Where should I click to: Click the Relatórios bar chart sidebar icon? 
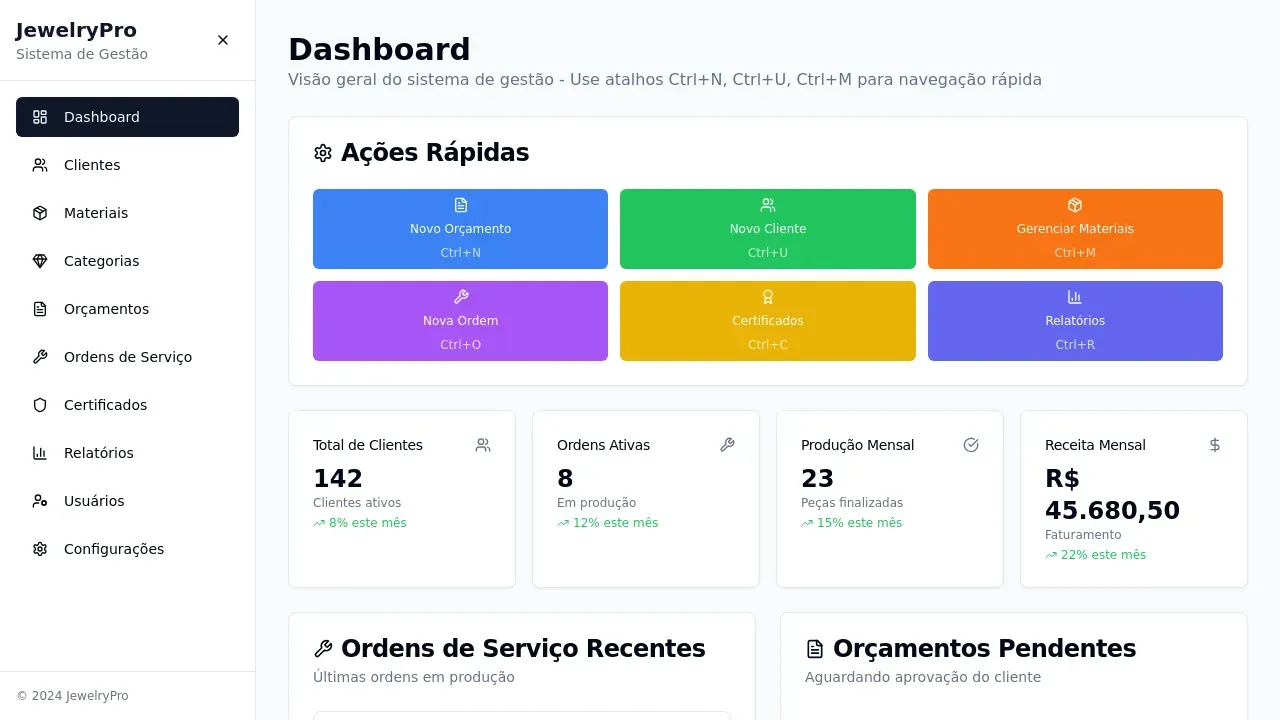40,453
